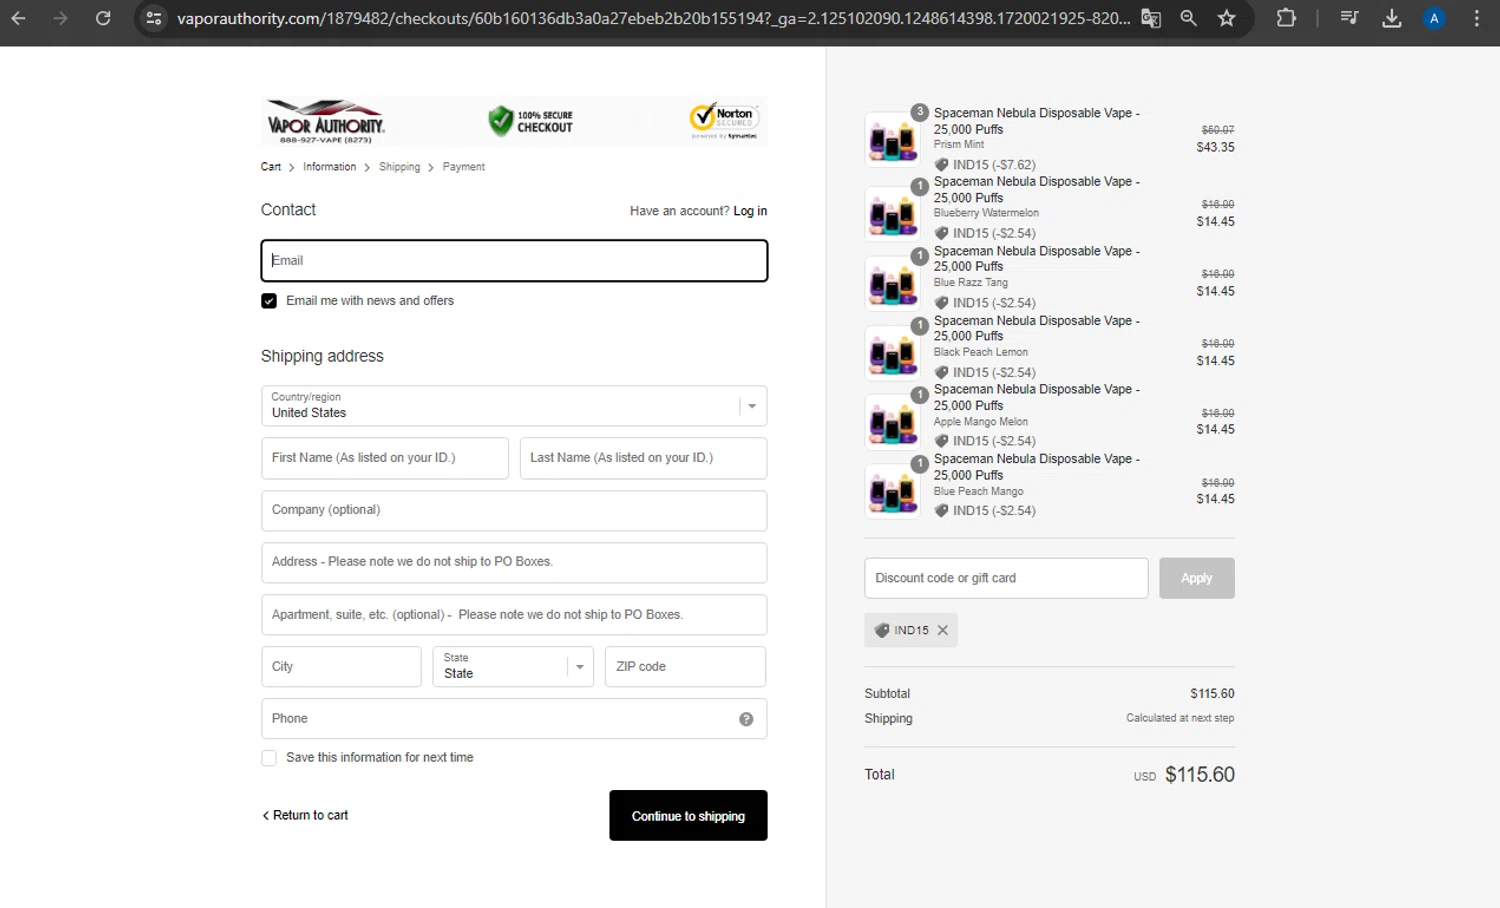The image size is (1500, 908).
Task: Click the Log in link
Action: coord(750,211)
